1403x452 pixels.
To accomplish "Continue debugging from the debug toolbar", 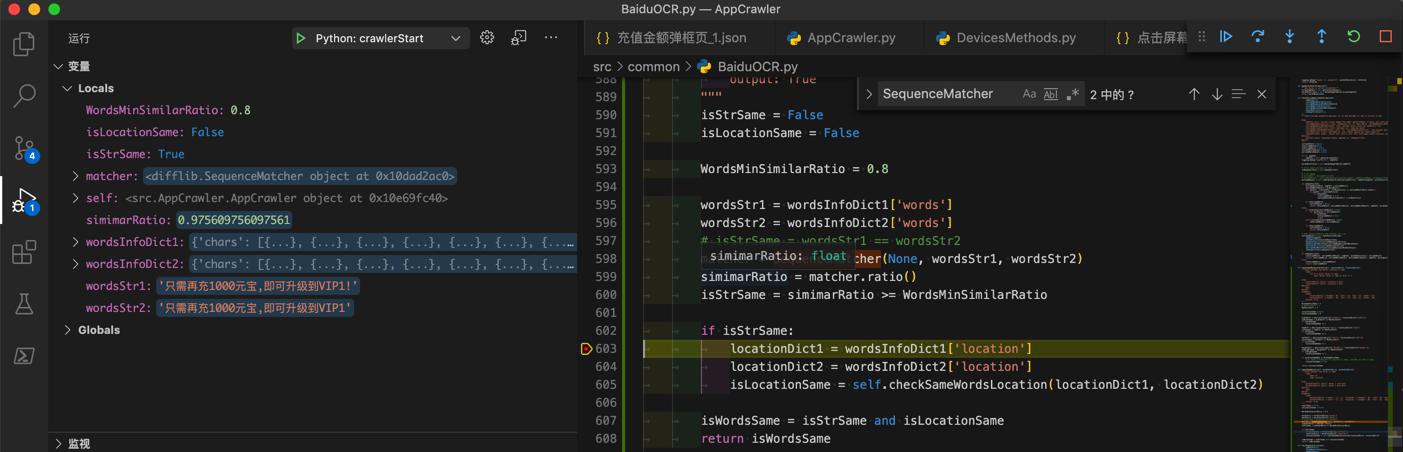I will point(1226,37).
